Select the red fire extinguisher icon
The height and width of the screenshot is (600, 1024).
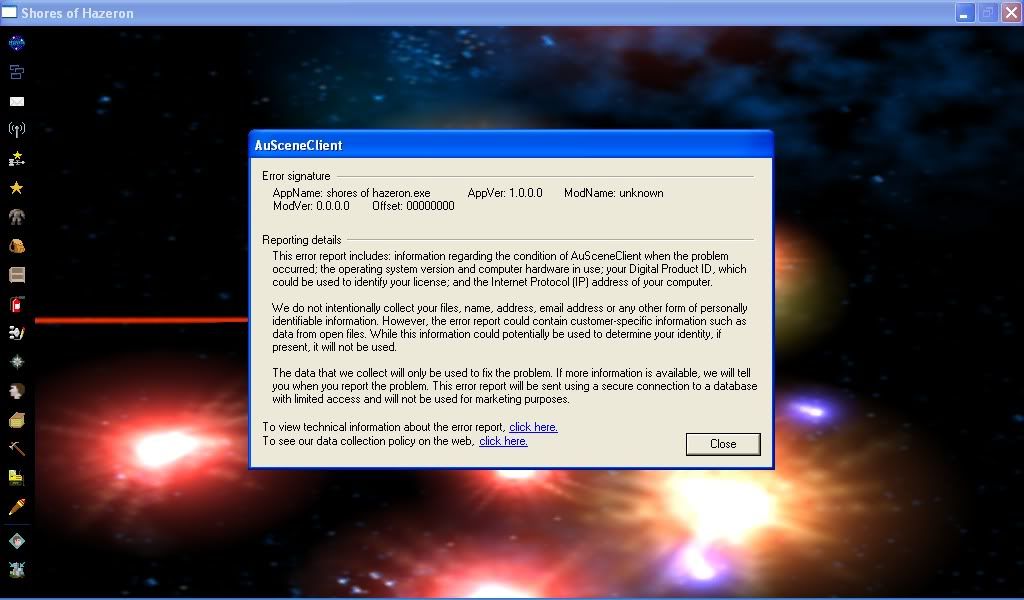16,305
